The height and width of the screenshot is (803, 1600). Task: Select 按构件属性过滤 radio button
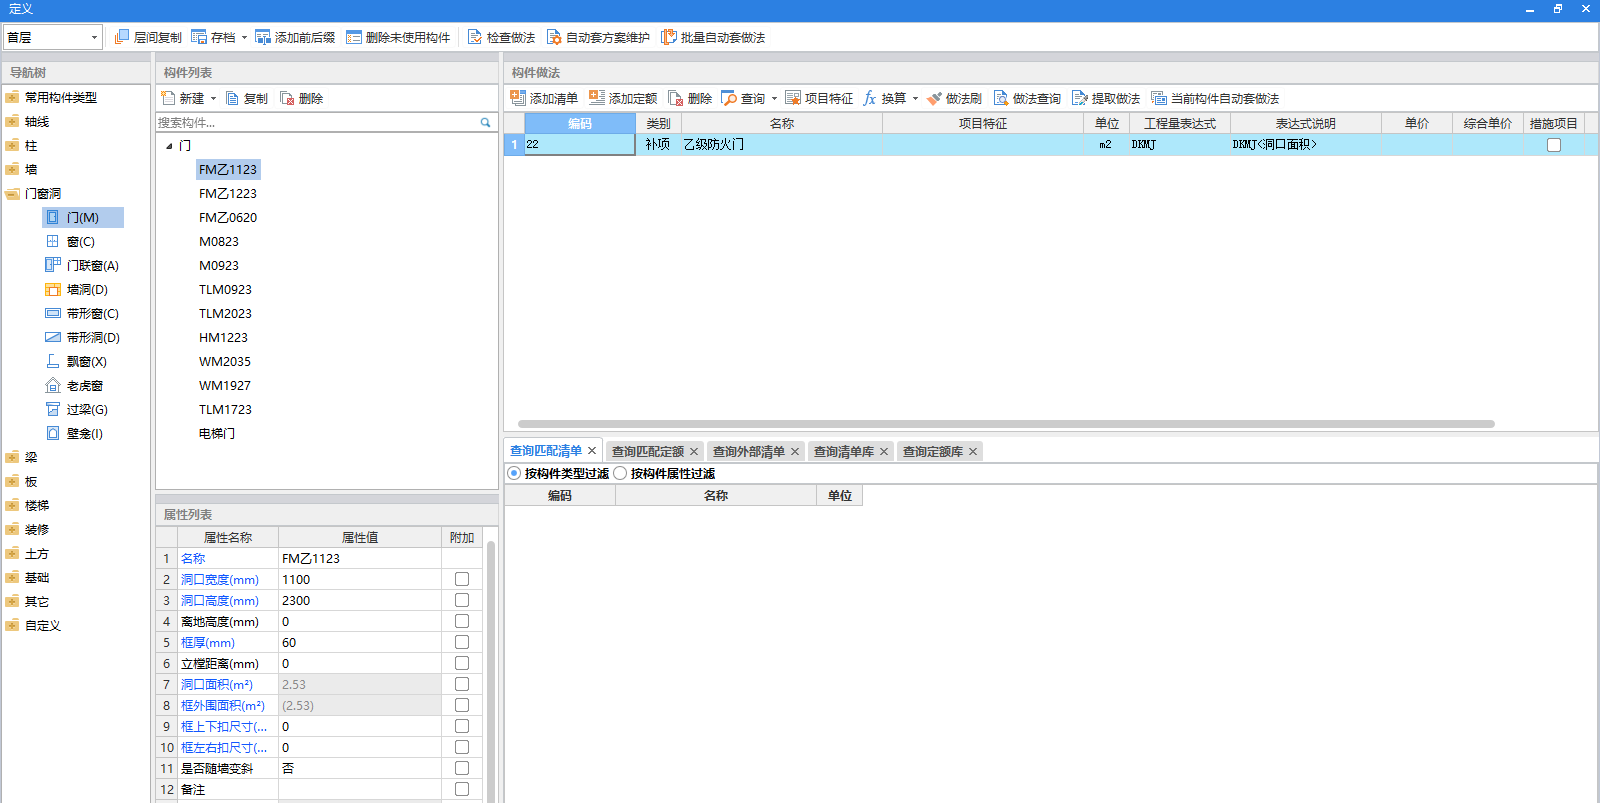tap(620, 473)
